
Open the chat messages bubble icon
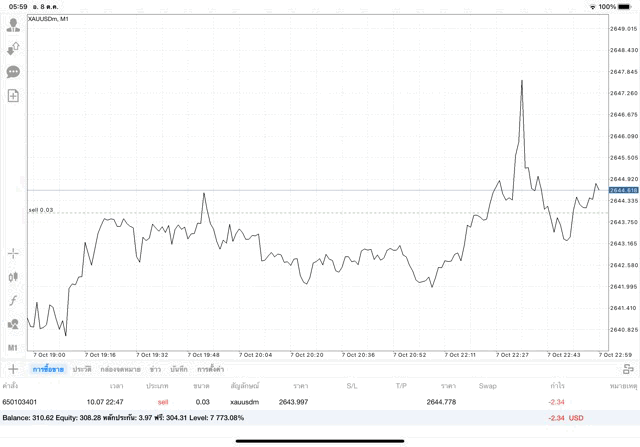click(x=13, y=72)
